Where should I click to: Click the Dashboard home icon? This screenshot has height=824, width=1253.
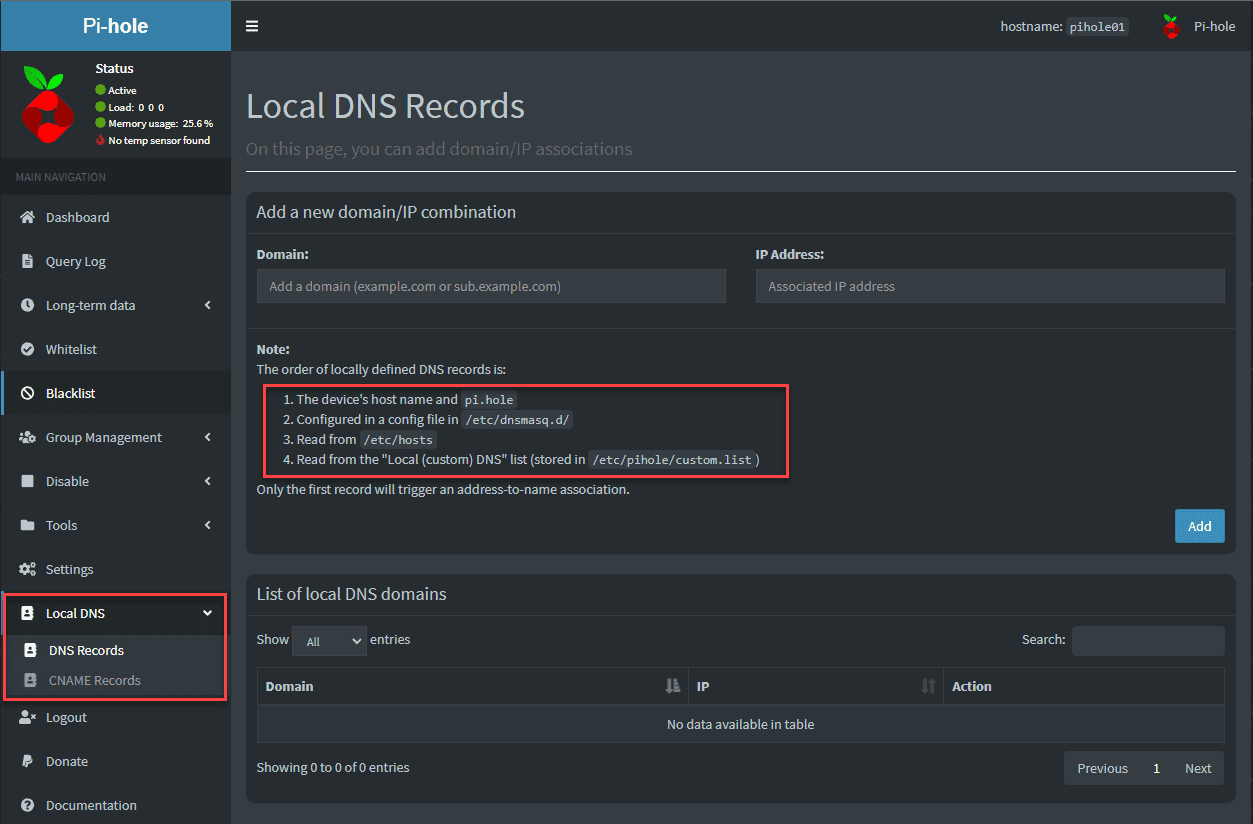click(28, 217)
